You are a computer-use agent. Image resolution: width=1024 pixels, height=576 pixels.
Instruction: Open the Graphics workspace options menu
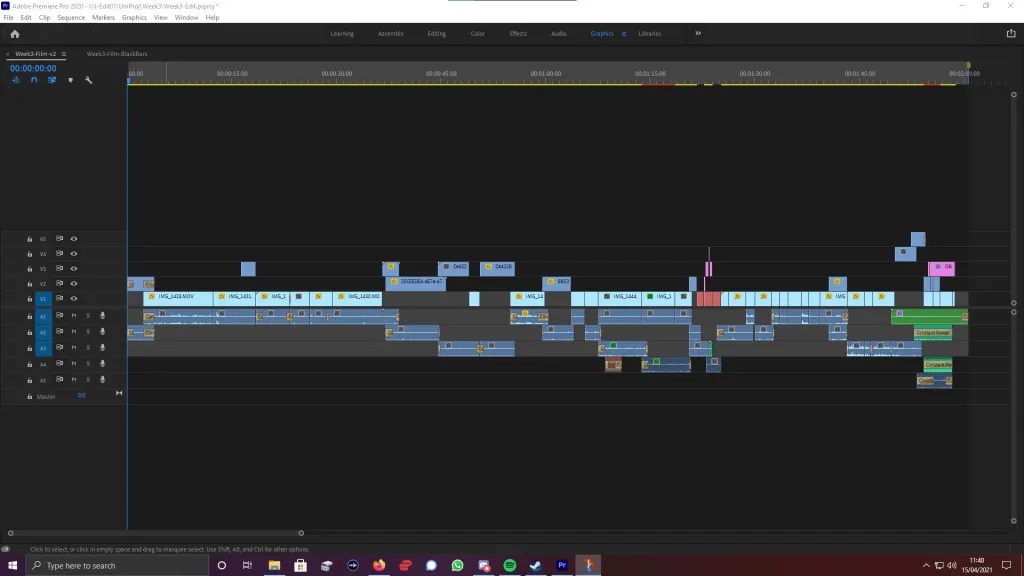click(x=624, y=34)
